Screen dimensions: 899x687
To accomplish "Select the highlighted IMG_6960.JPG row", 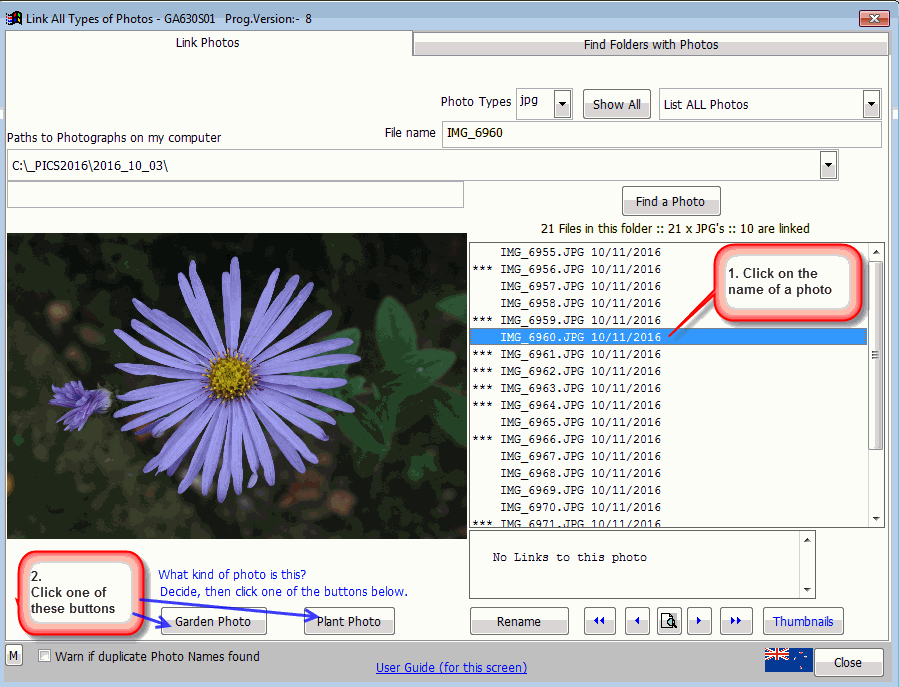I will pyautogui.click(x=668, y=337).
